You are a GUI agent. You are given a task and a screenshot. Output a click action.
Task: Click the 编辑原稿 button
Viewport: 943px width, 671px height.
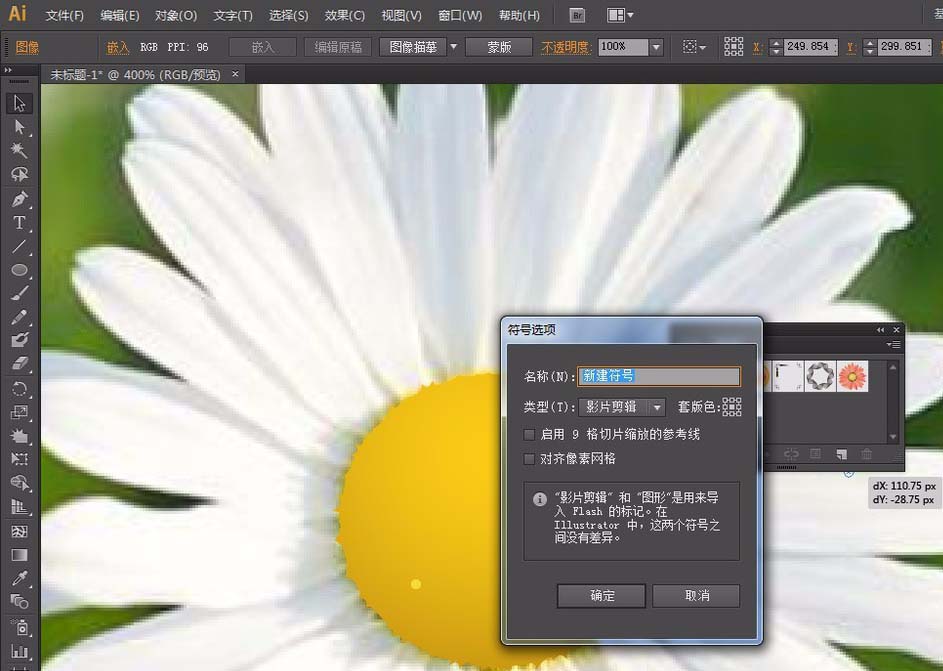coord(338,47)
